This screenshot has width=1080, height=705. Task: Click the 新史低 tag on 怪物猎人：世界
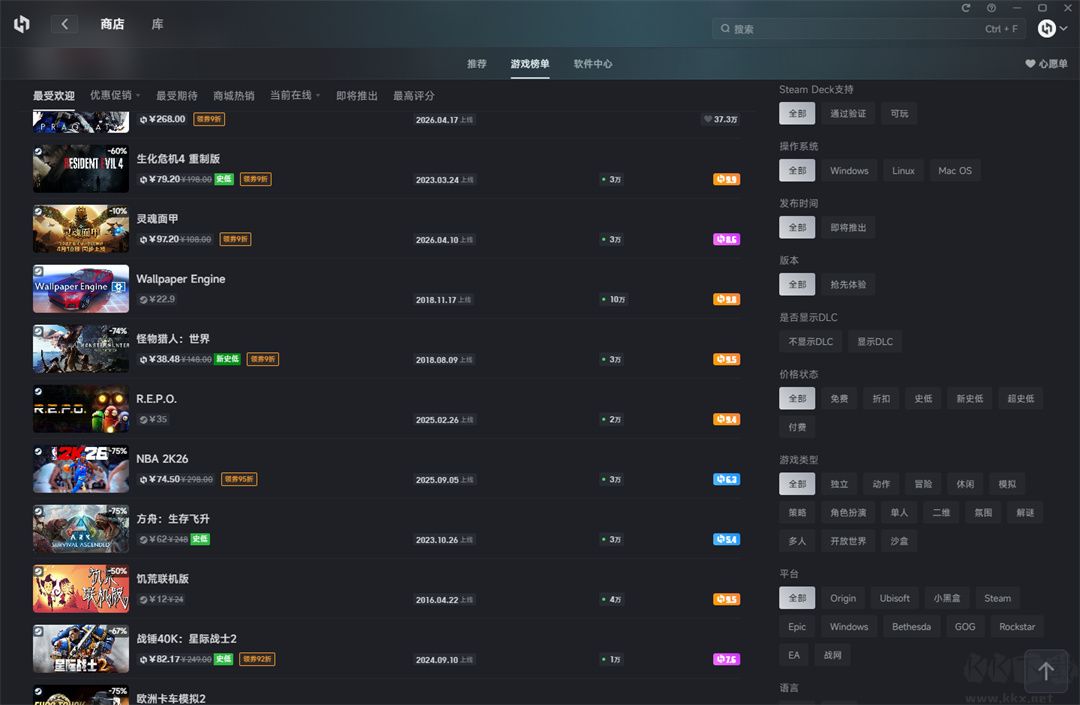[227, 359]
